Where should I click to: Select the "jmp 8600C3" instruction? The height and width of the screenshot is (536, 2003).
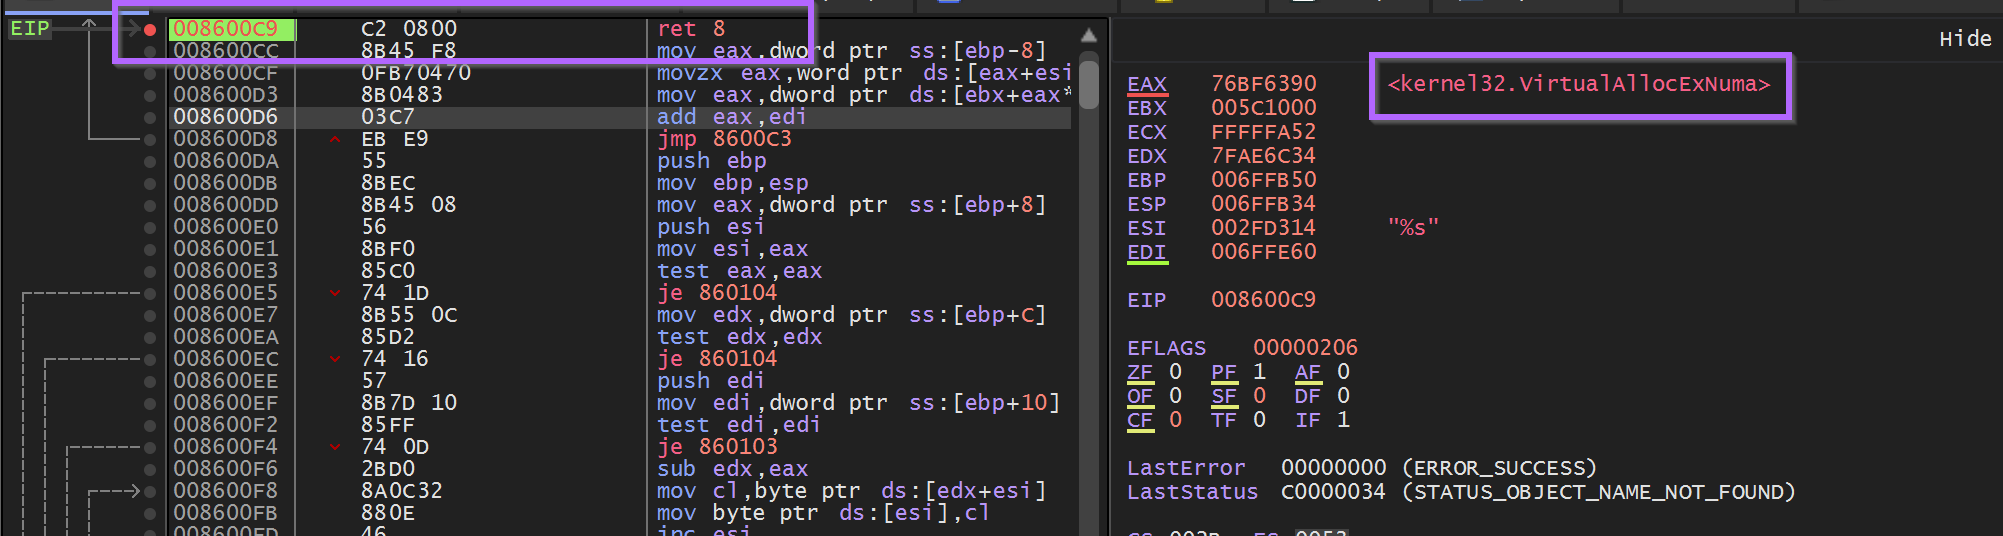[x=724, y=139]
